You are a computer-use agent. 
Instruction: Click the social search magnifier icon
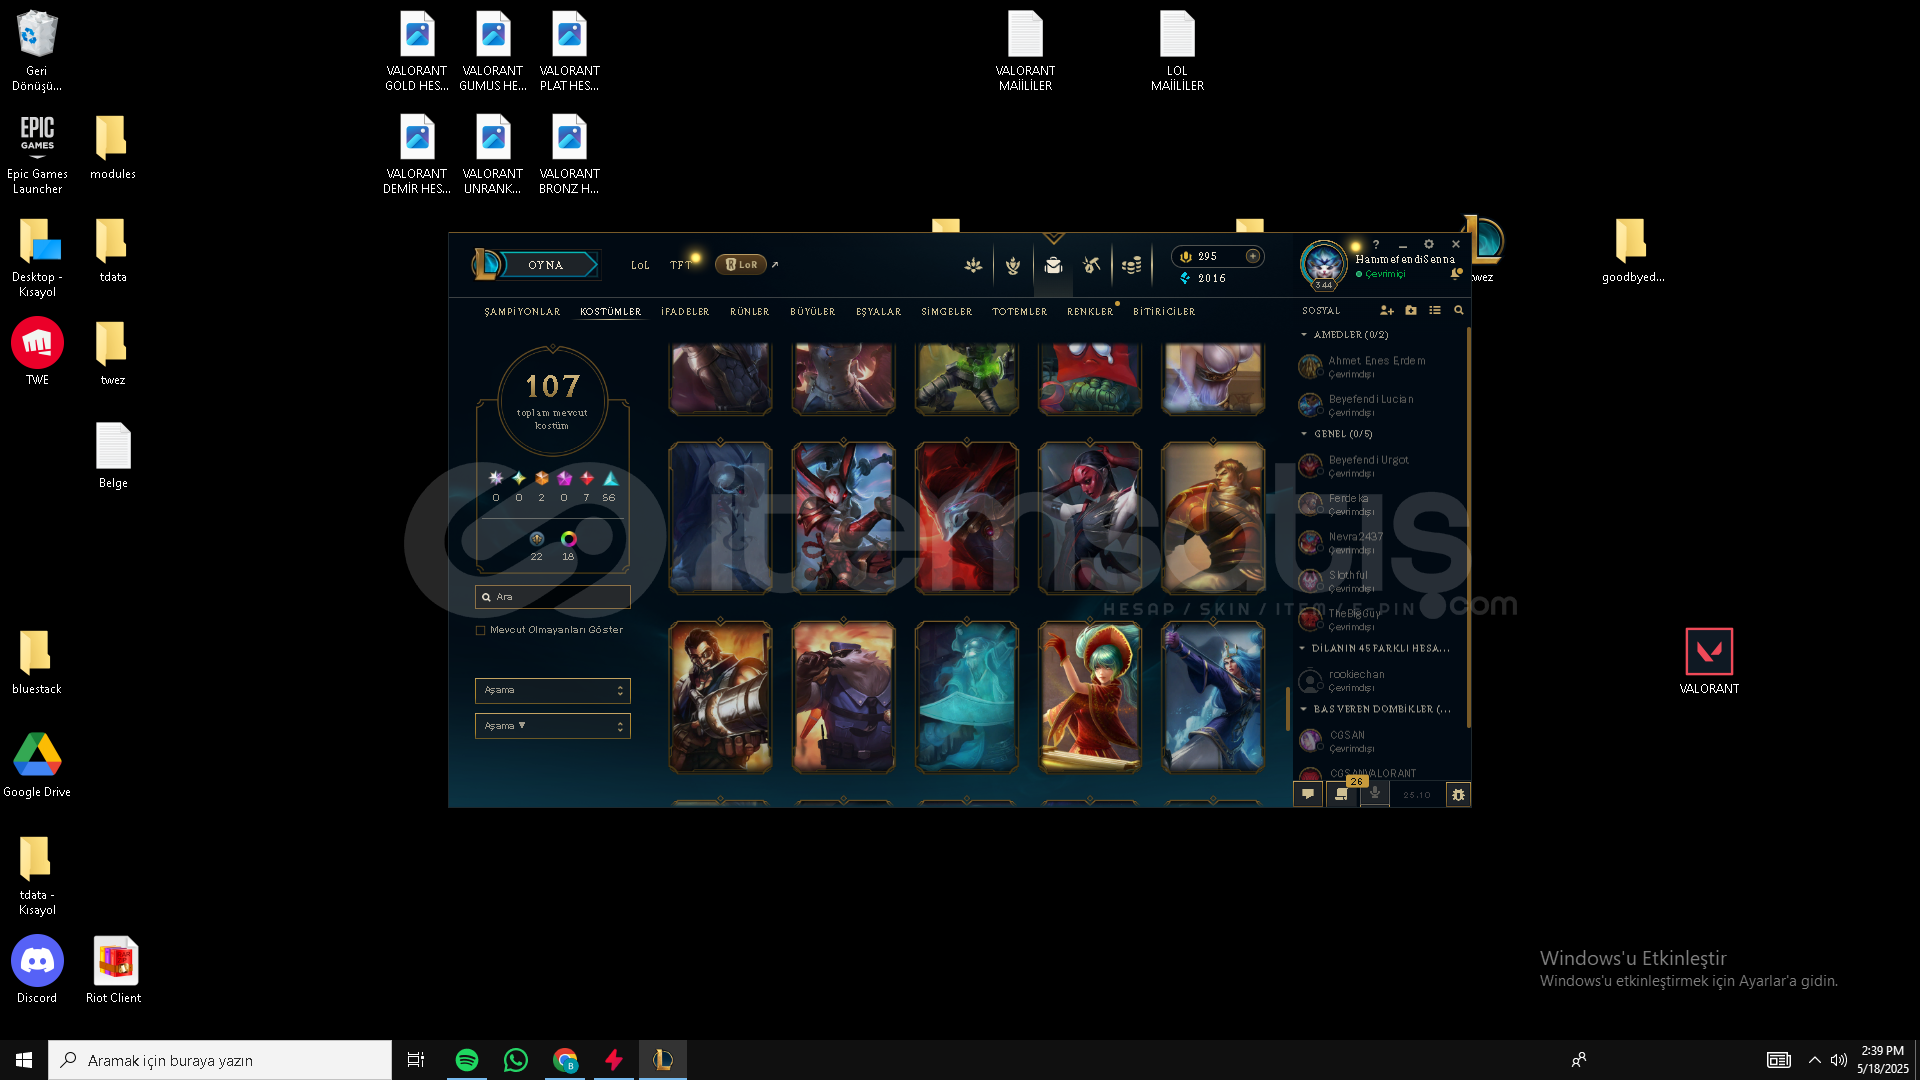(x=1459, y=311)
